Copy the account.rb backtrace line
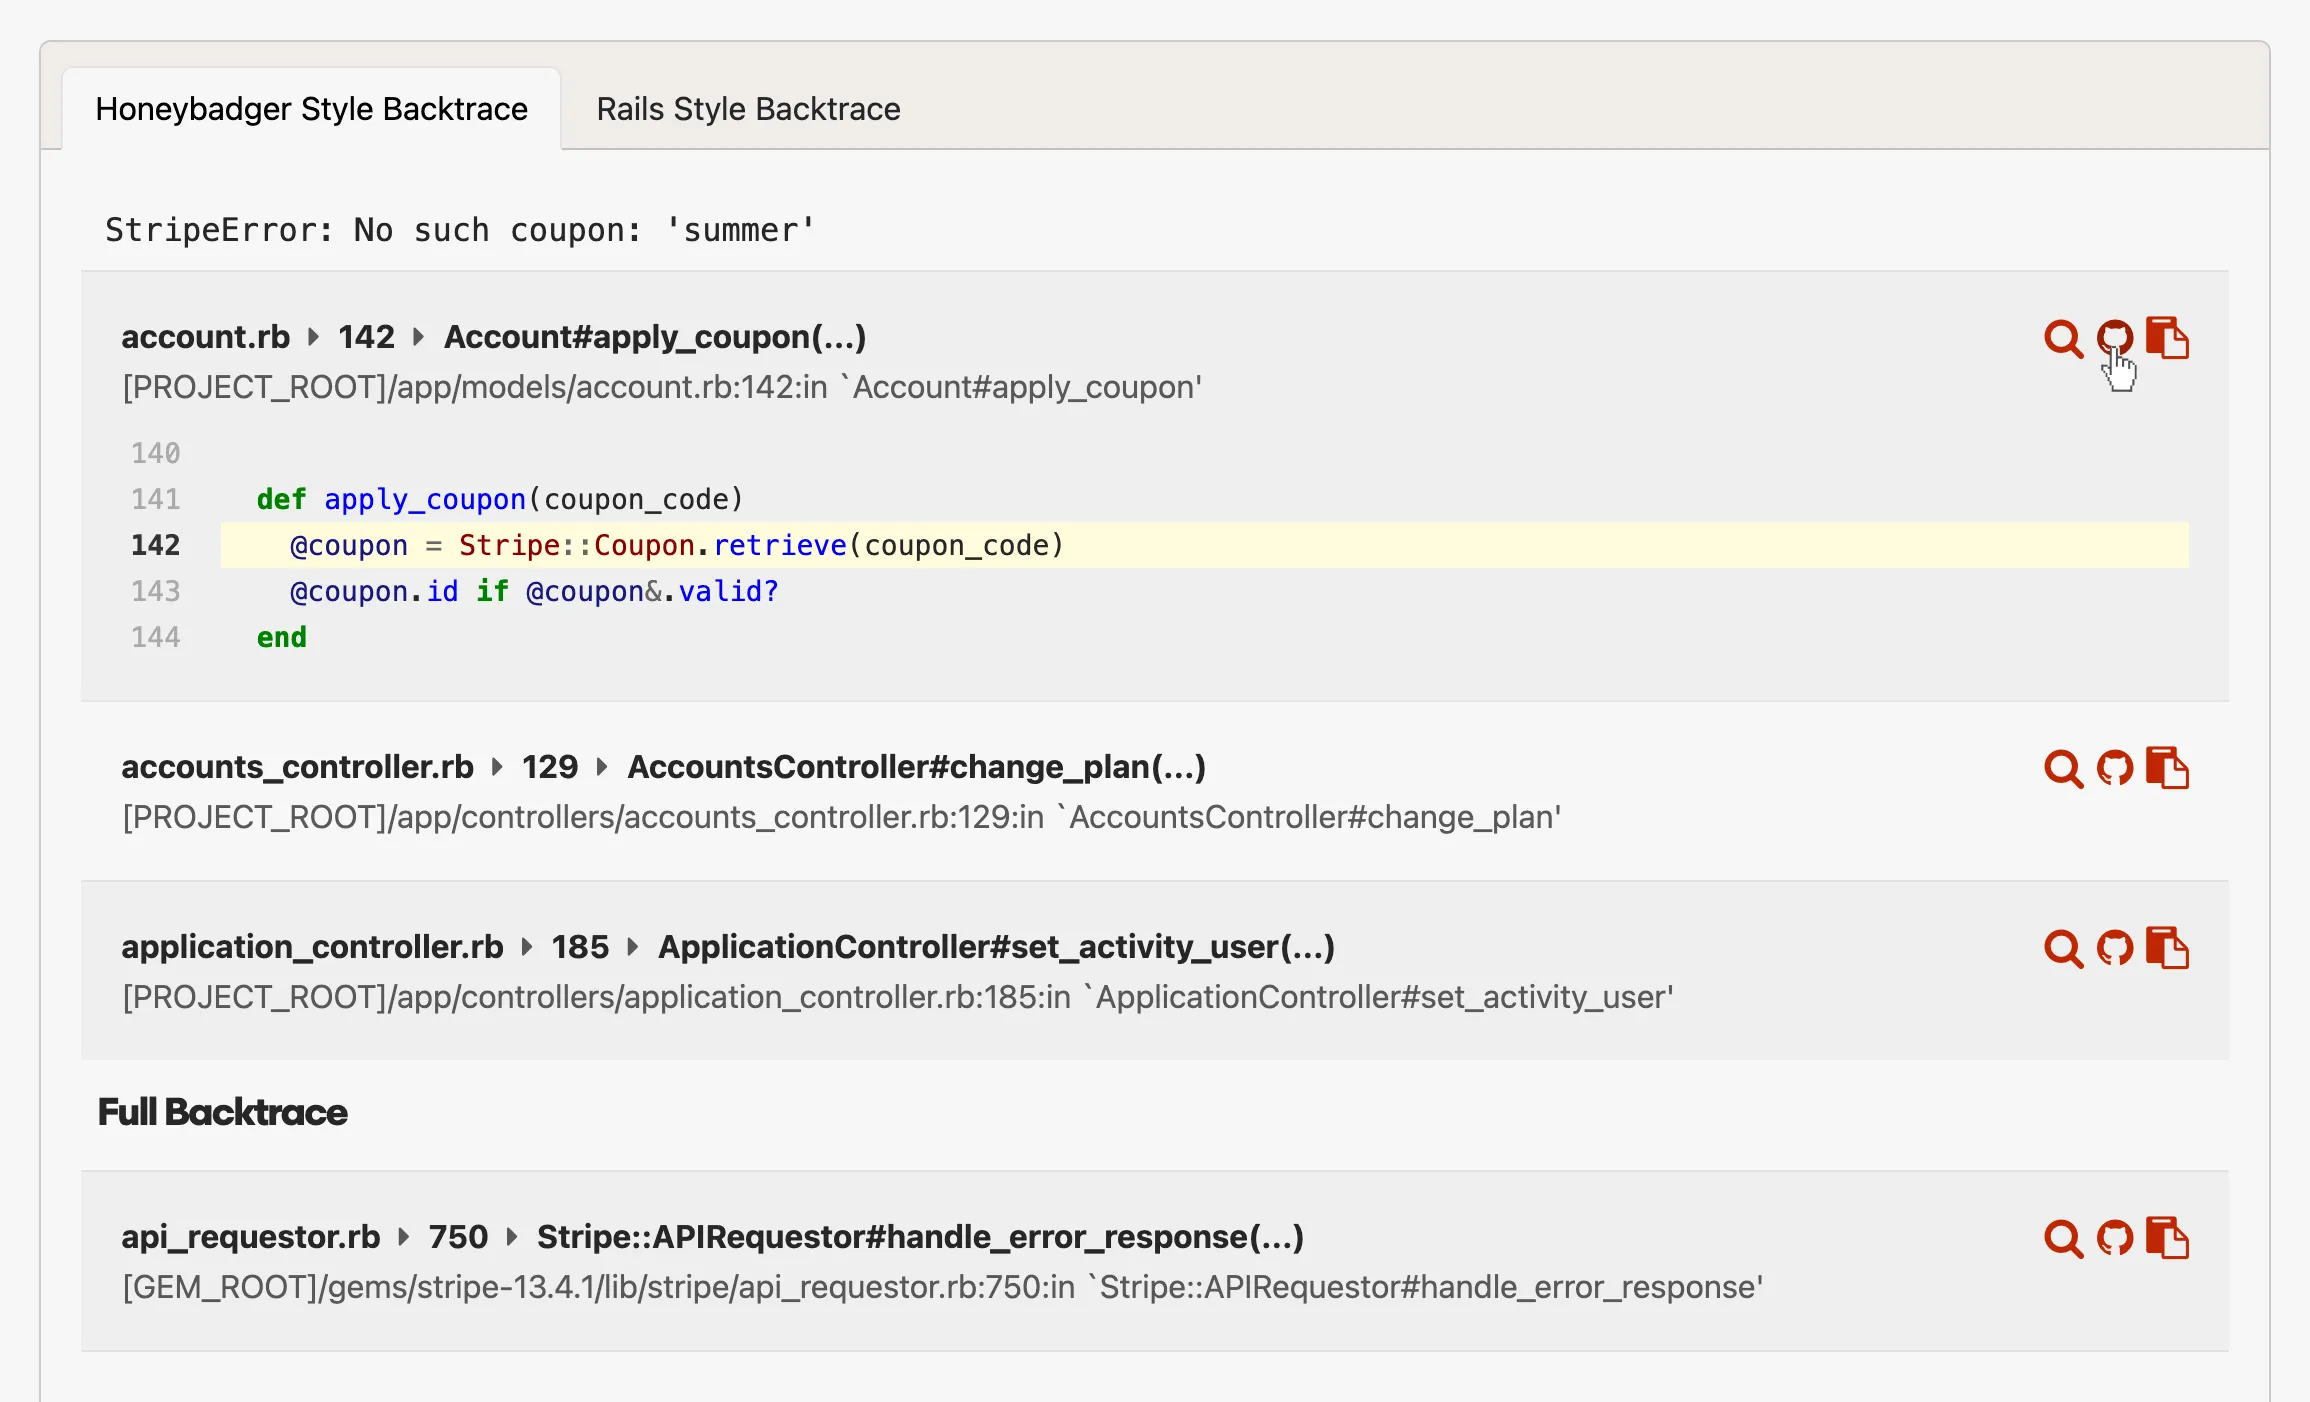The height and width of the screenshot is (1402, 2310). [2169, 340]
